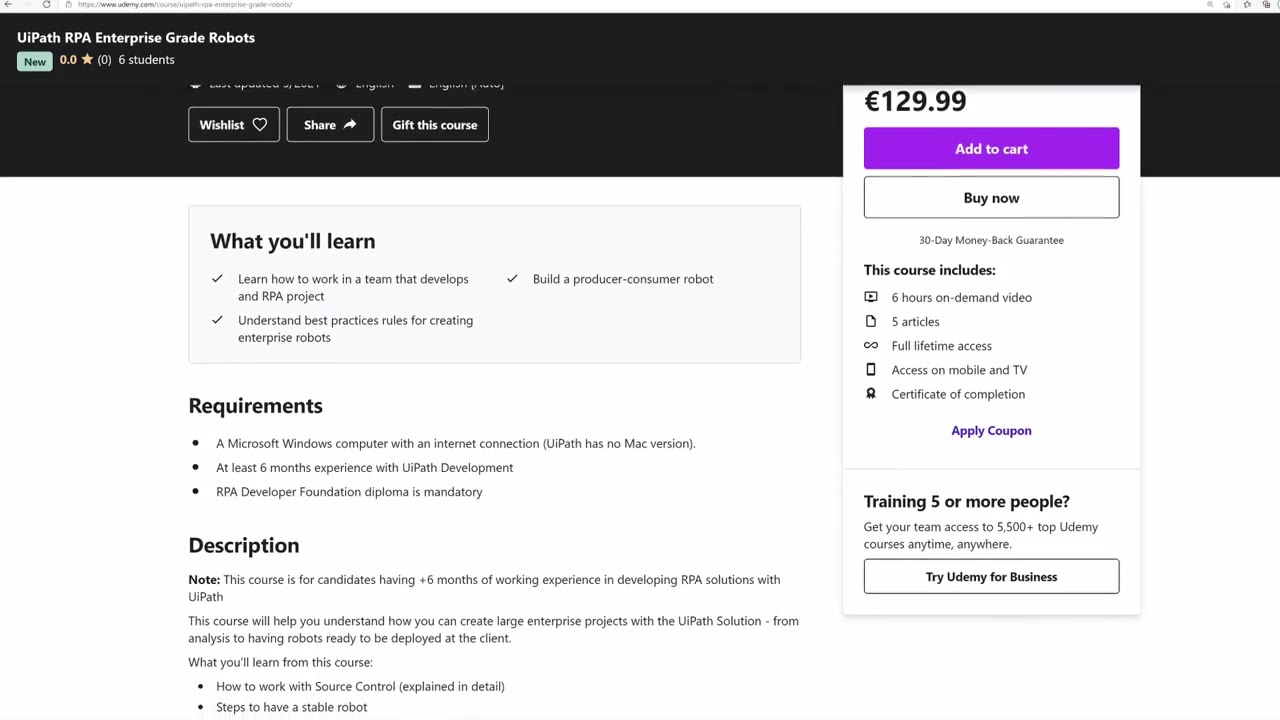Click the 'New' badge in header
1280x720 pixels.
pyautogui.click(x=35, y=61)
